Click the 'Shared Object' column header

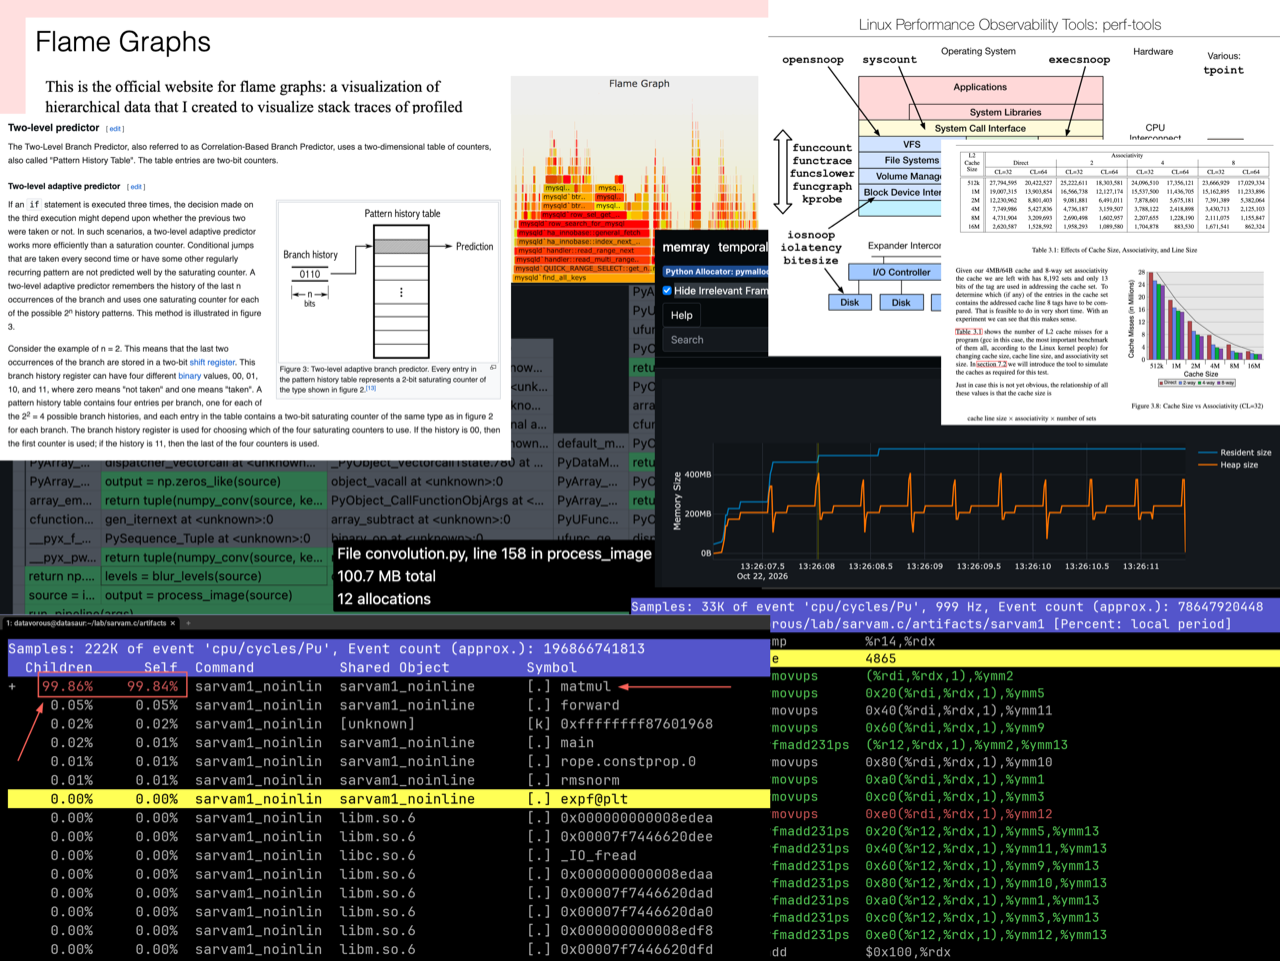394,667
